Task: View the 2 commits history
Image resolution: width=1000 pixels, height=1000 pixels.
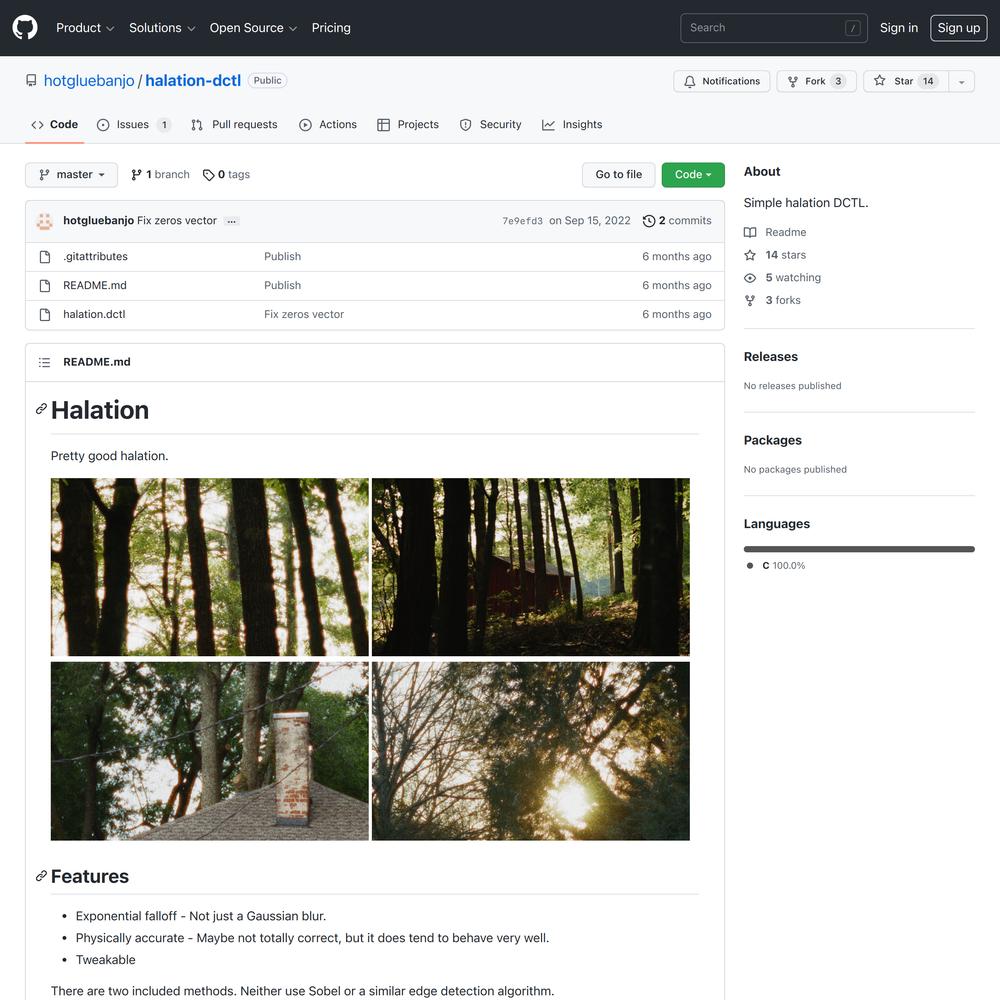Action: (677, 221)
